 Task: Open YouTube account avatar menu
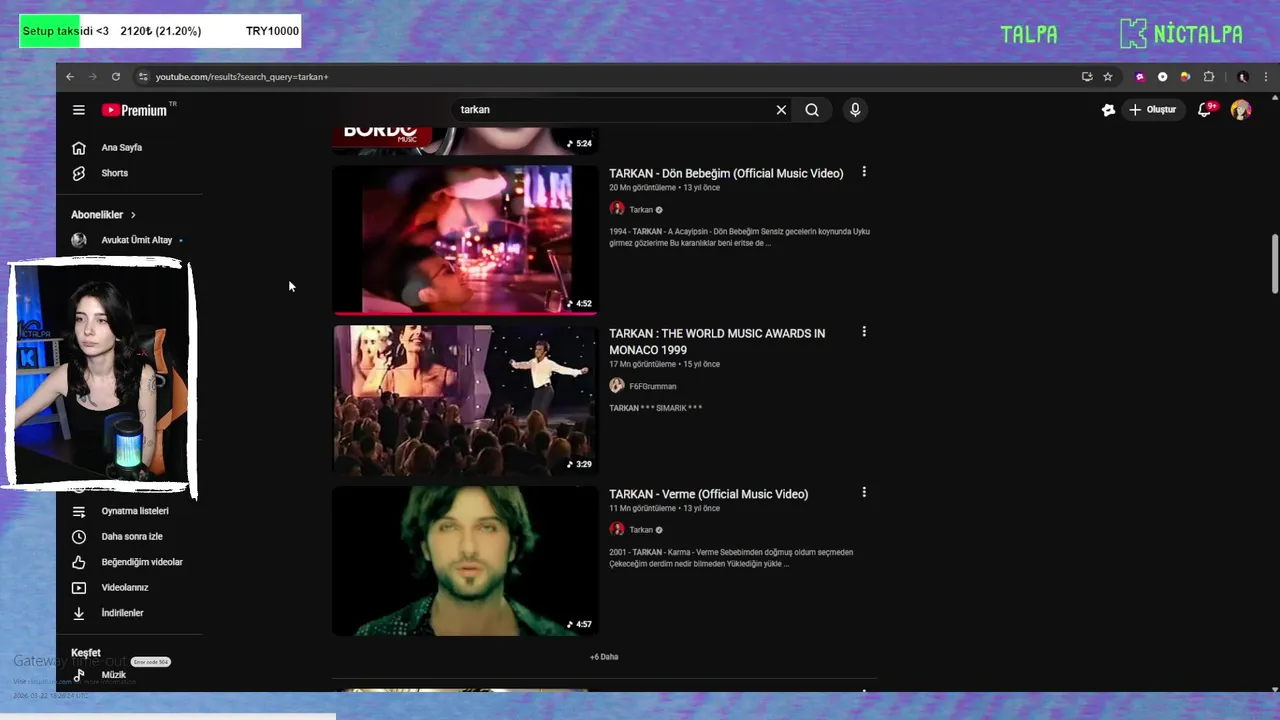pos(1241,110)
